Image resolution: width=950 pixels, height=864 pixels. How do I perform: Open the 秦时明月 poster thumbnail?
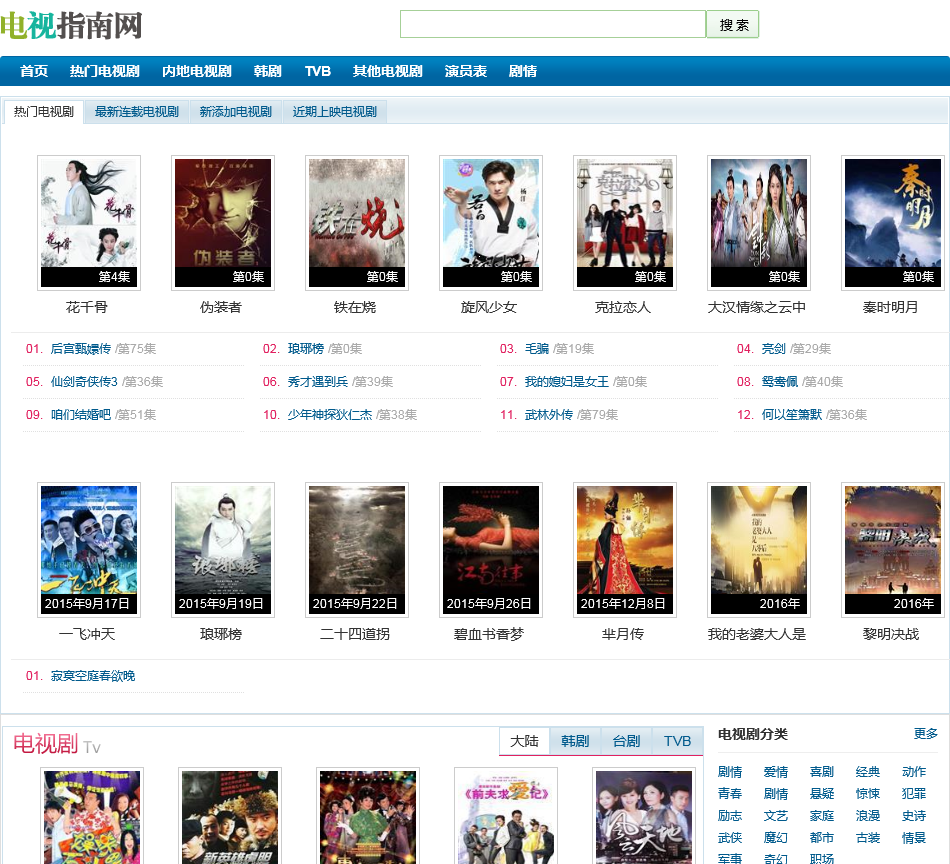coord(892,223)
